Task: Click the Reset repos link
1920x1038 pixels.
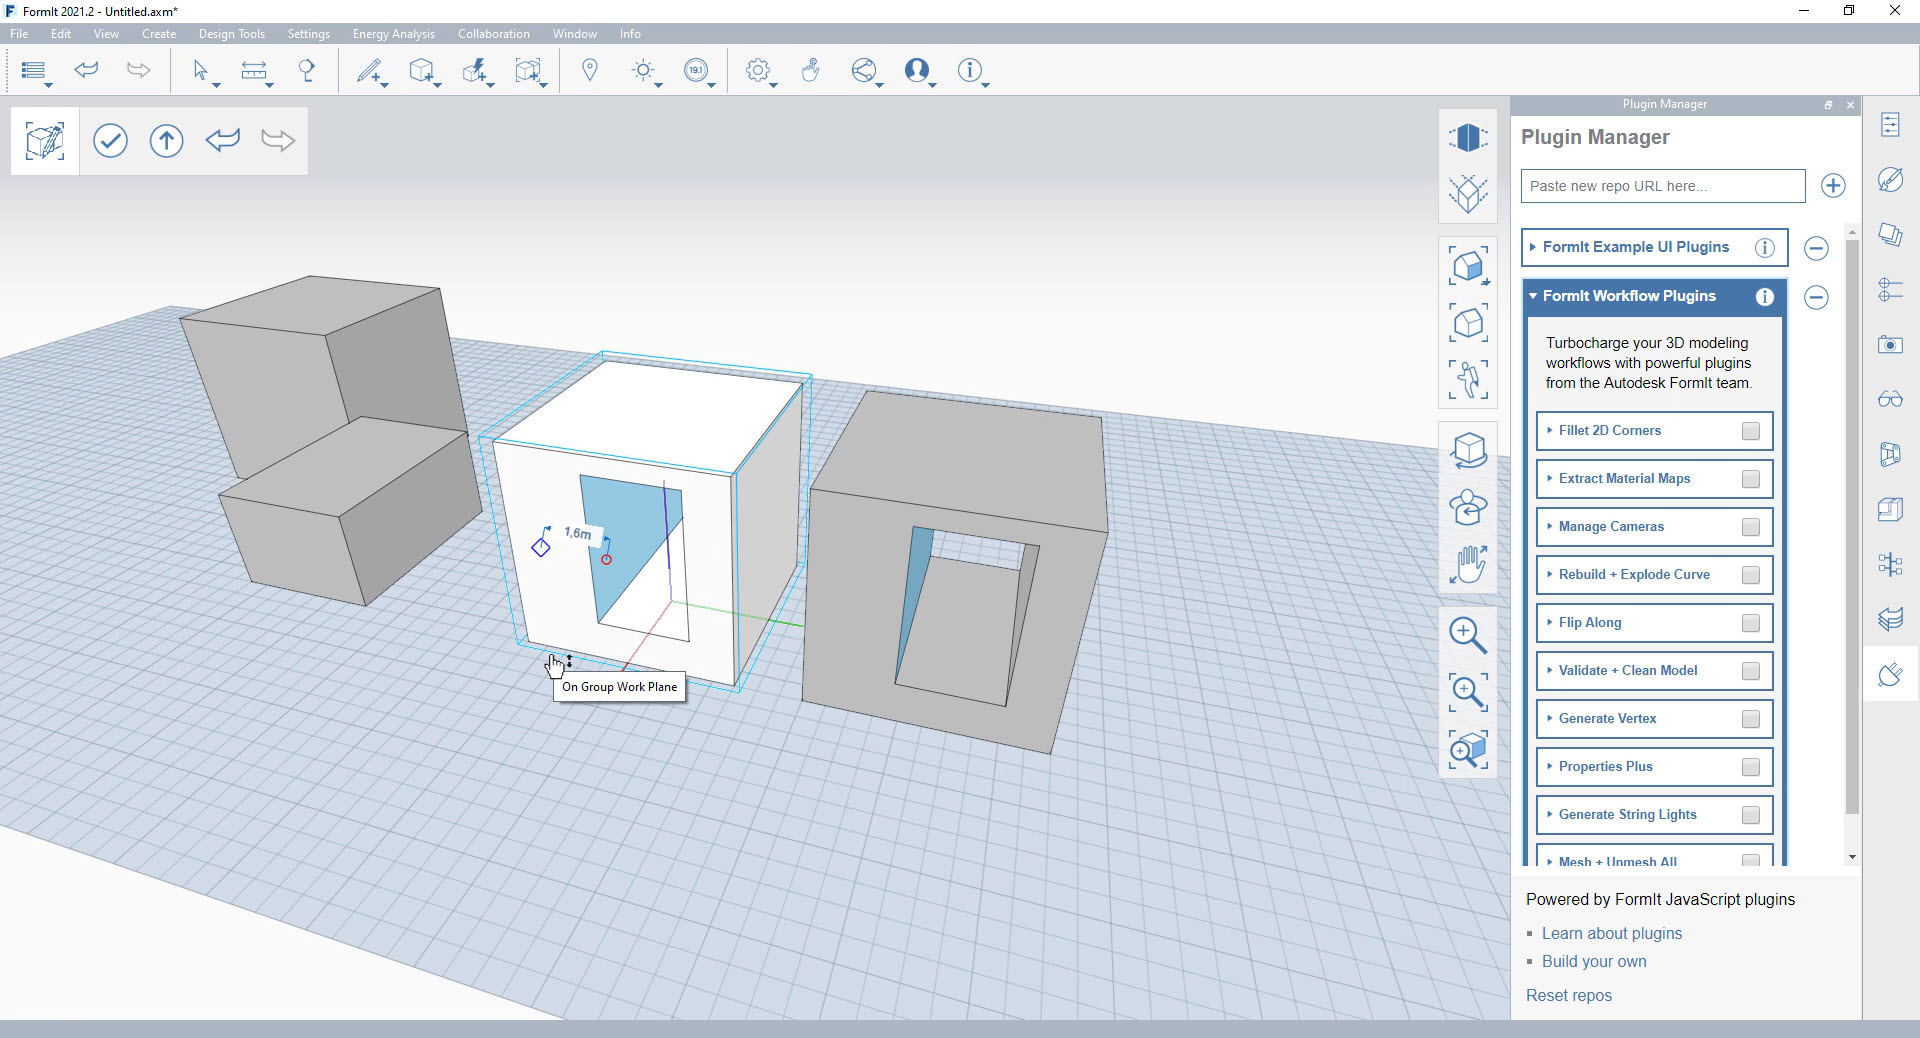Action: click(1568, 995)
